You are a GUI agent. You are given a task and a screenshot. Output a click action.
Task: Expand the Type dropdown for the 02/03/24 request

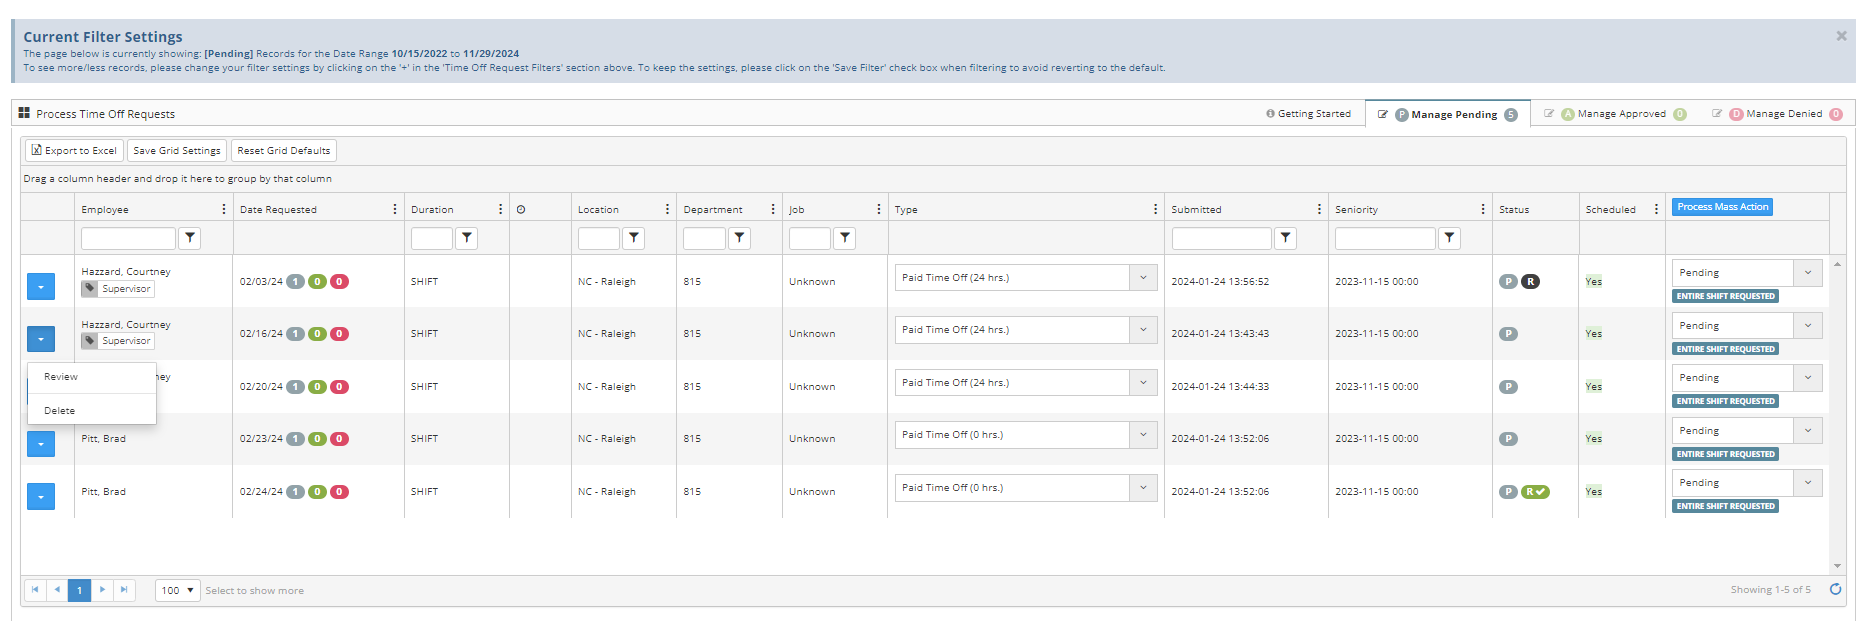click(x=1143, y=278)
